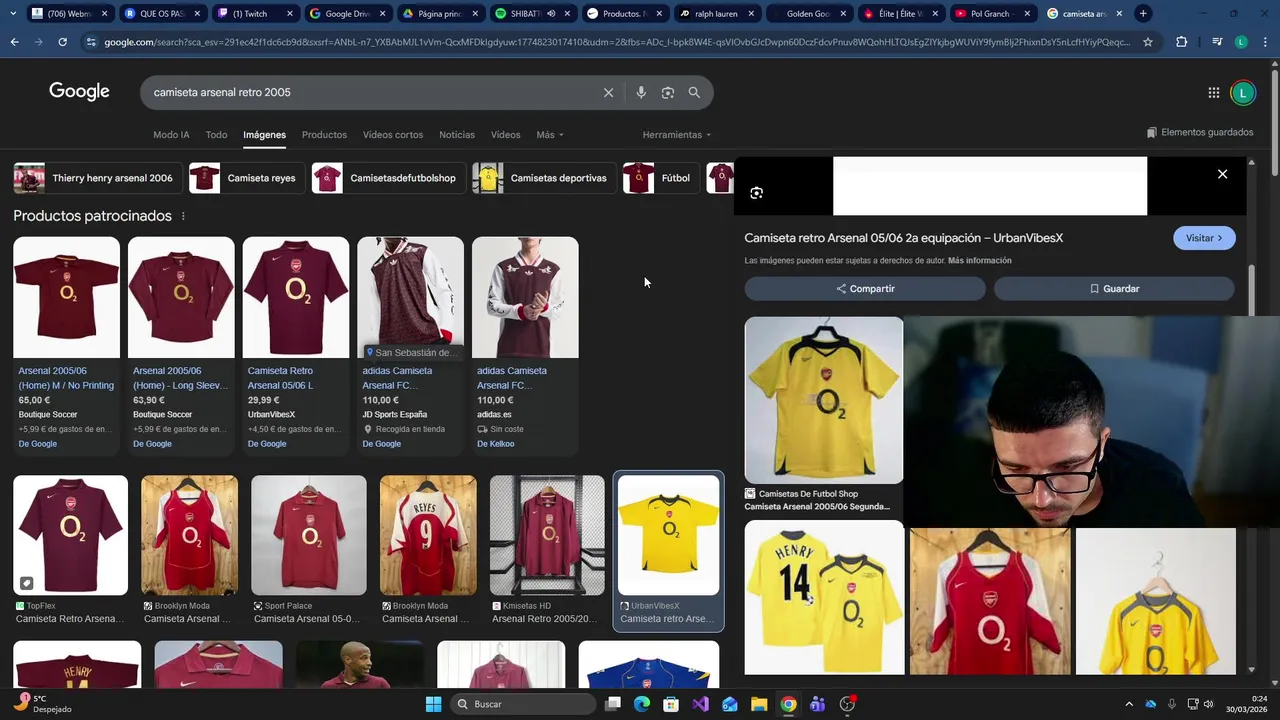1280x720 pixels.
Task: Open the Google apps grid
Action: click(x=1214, y=93)
